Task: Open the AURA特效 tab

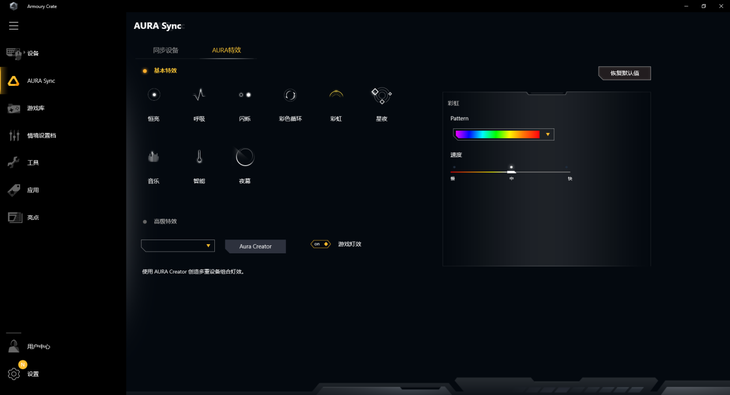Action: click(x=226, y=50)
